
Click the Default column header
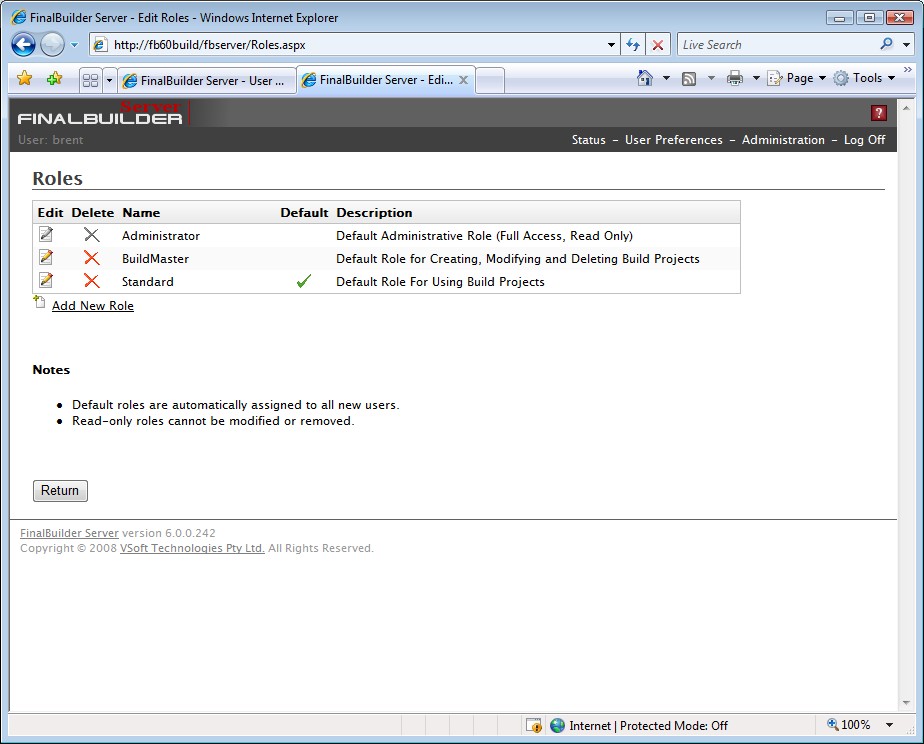(304, 213)
